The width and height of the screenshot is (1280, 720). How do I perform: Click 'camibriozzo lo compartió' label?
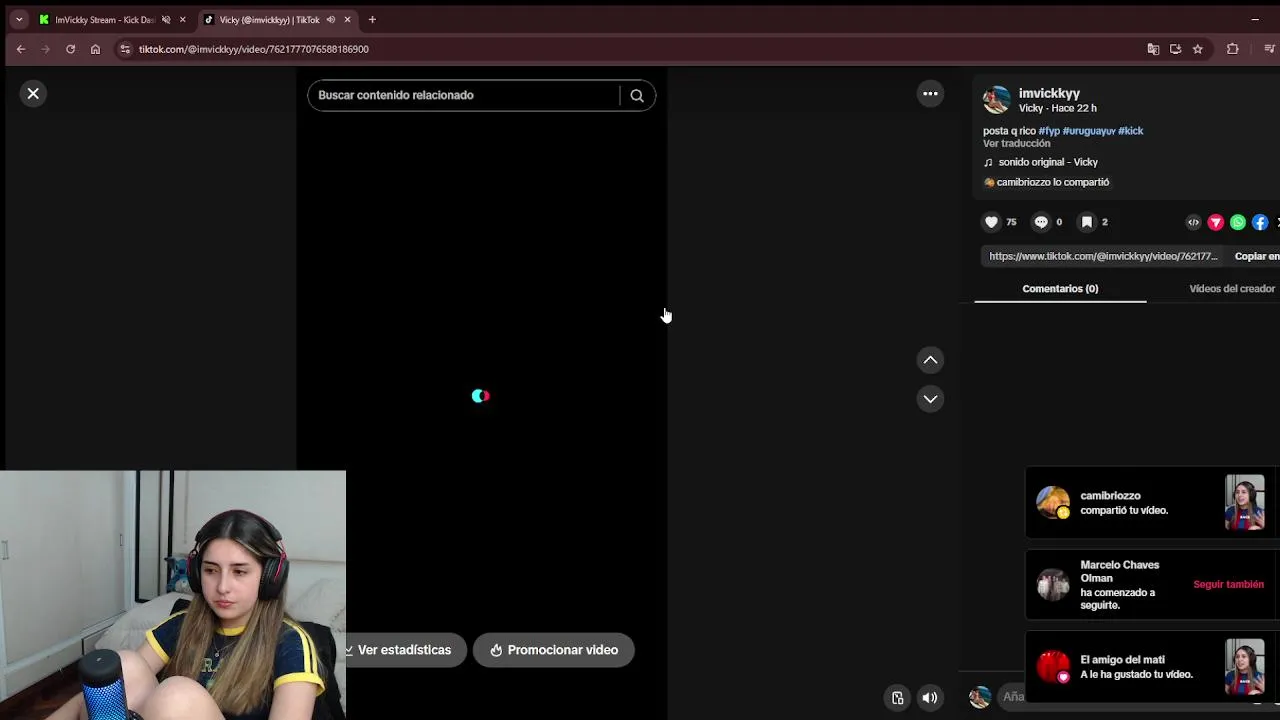coord(1046,182)
